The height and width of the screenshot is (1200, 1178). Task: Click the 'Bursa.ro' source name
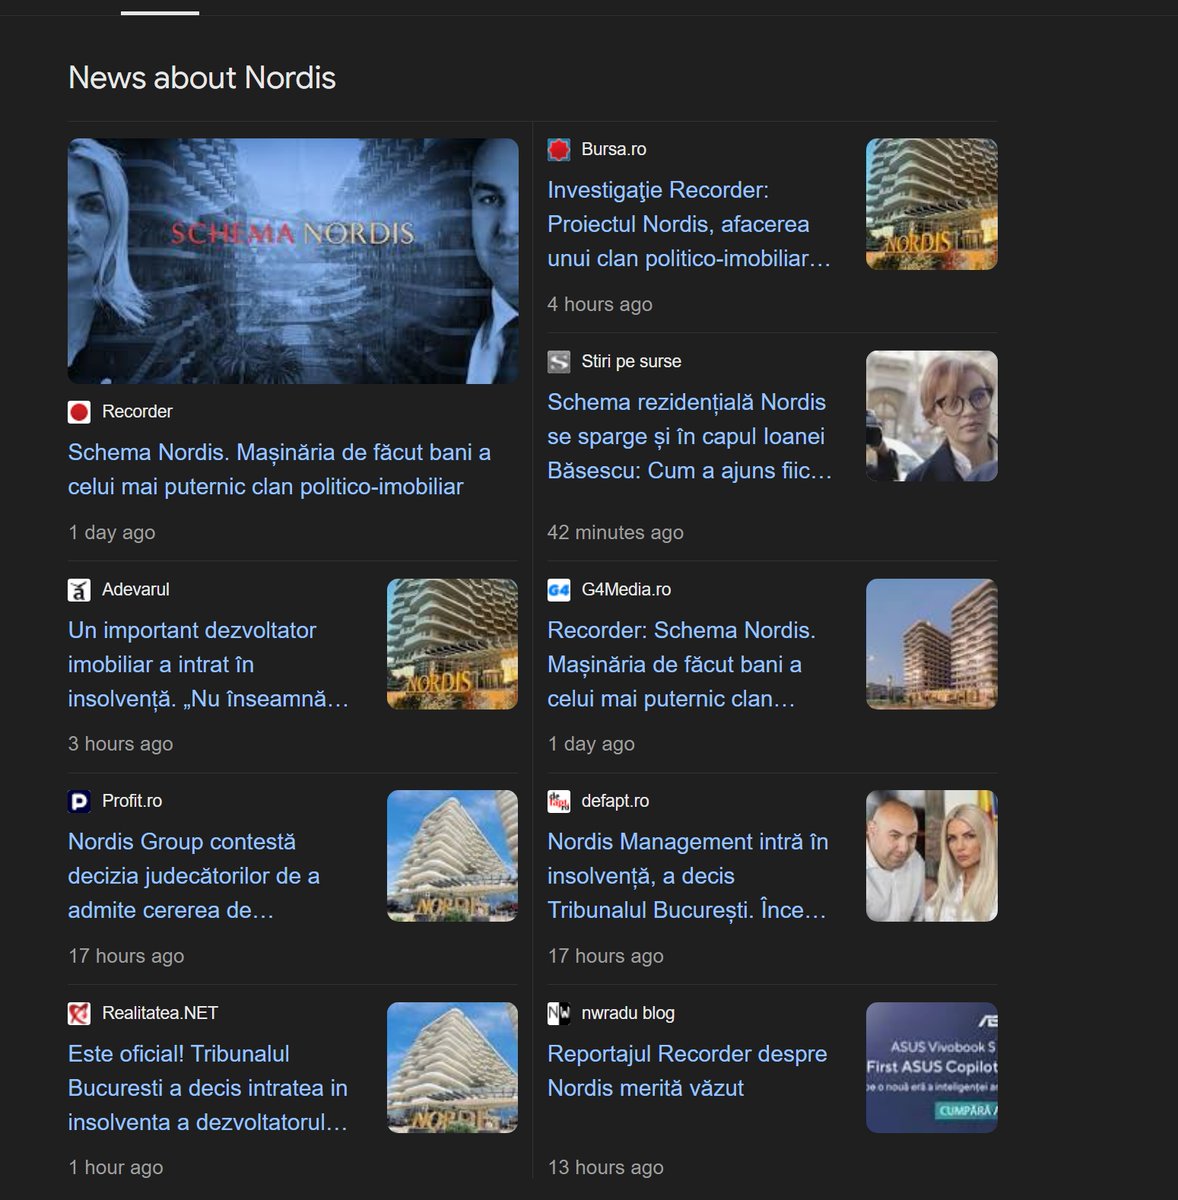[614, 150]
